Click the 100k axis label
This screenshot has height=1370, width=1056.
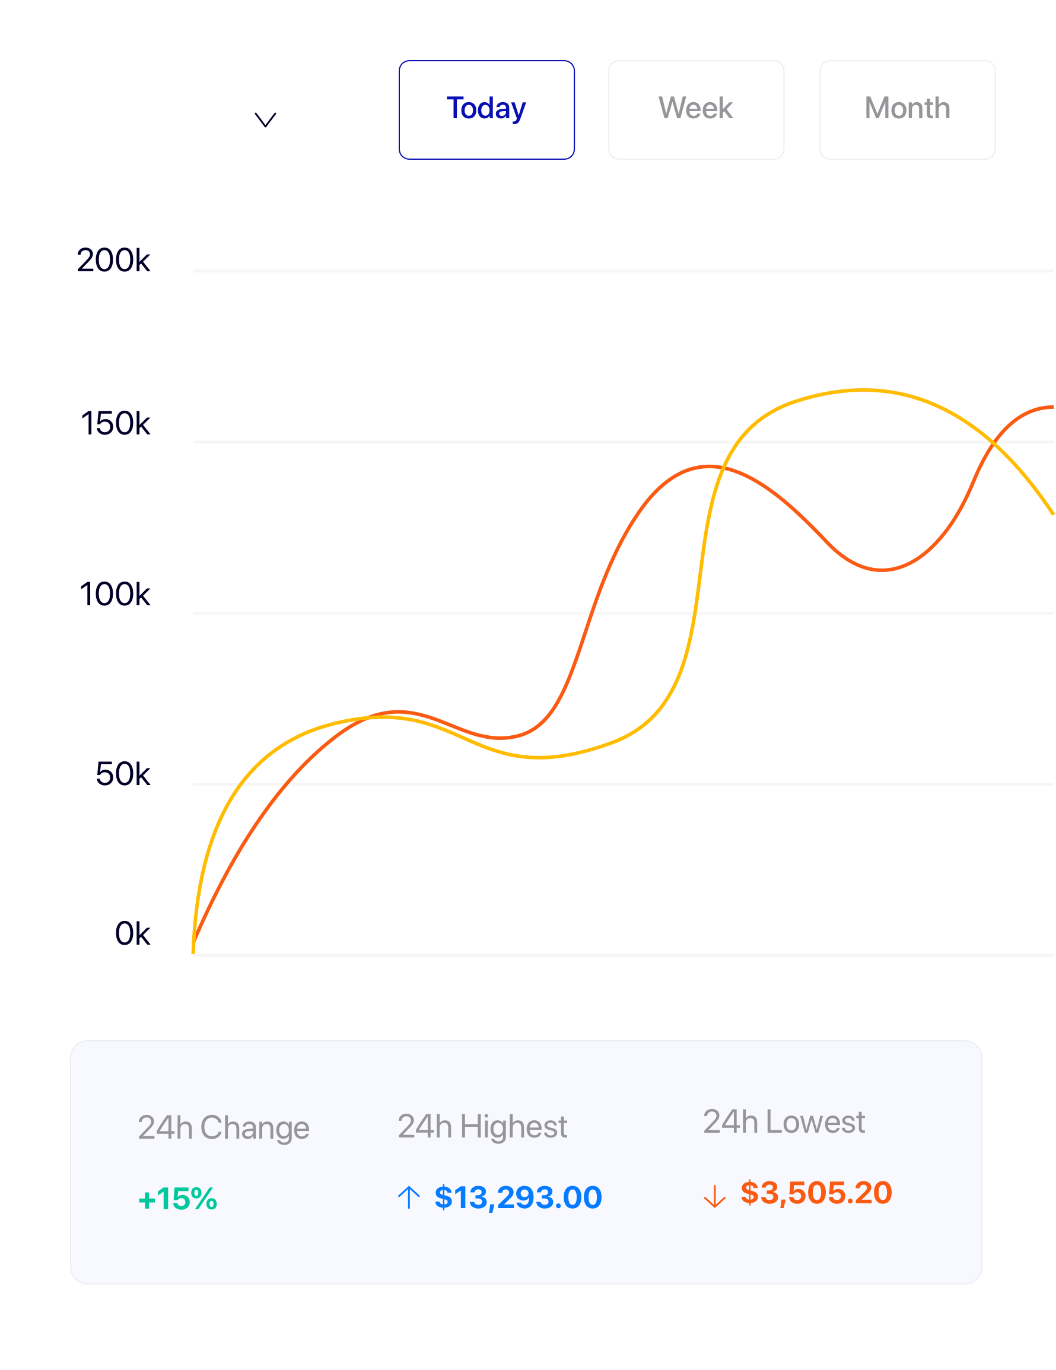(115, 595)
